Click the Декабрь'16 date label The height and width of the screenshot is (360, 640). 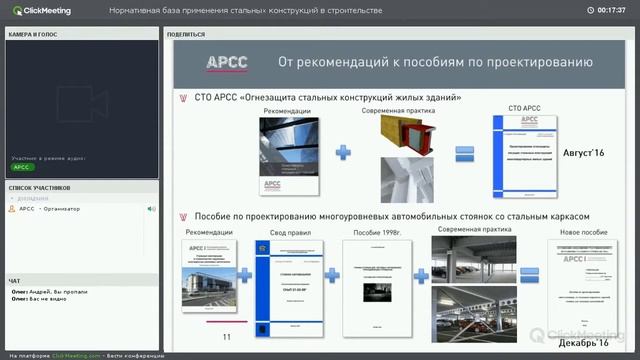(x=583, y=343)
